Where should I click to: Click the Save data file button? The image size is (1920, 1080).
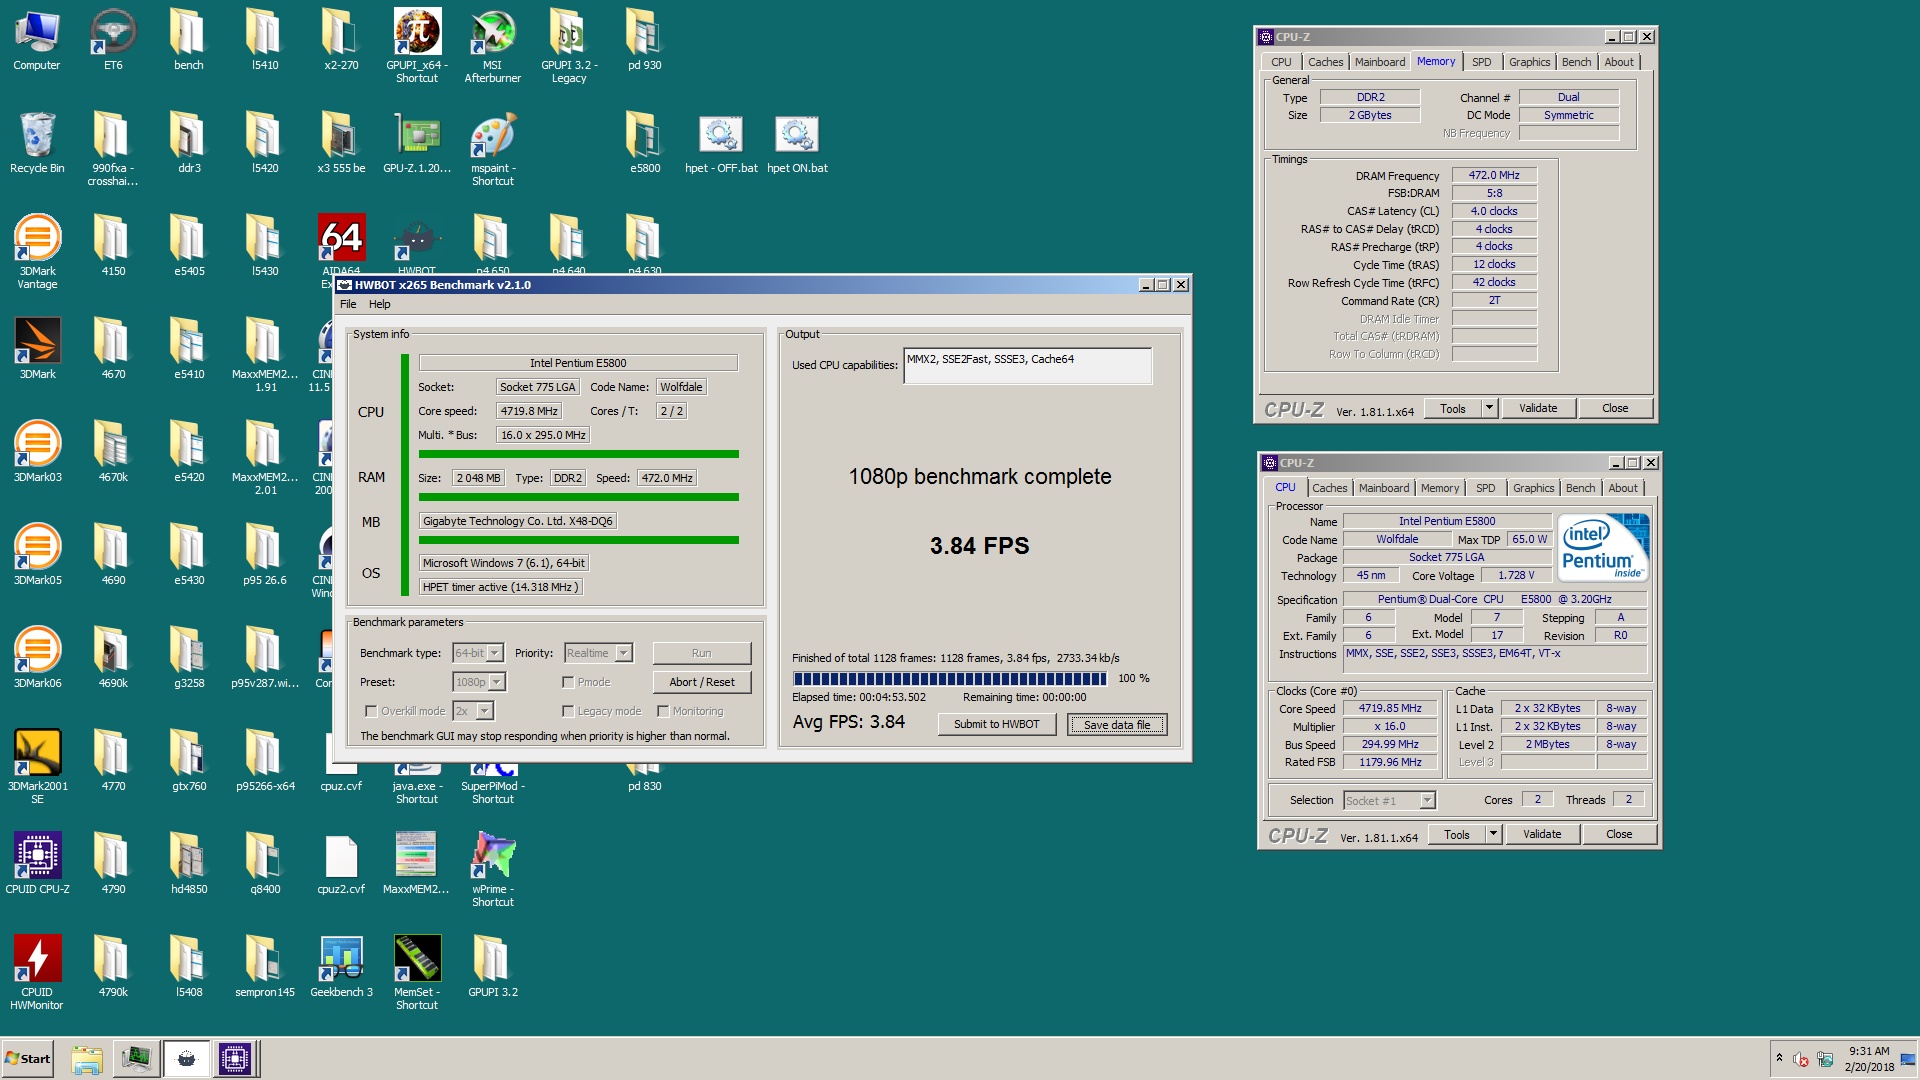tap(1117, 724)
